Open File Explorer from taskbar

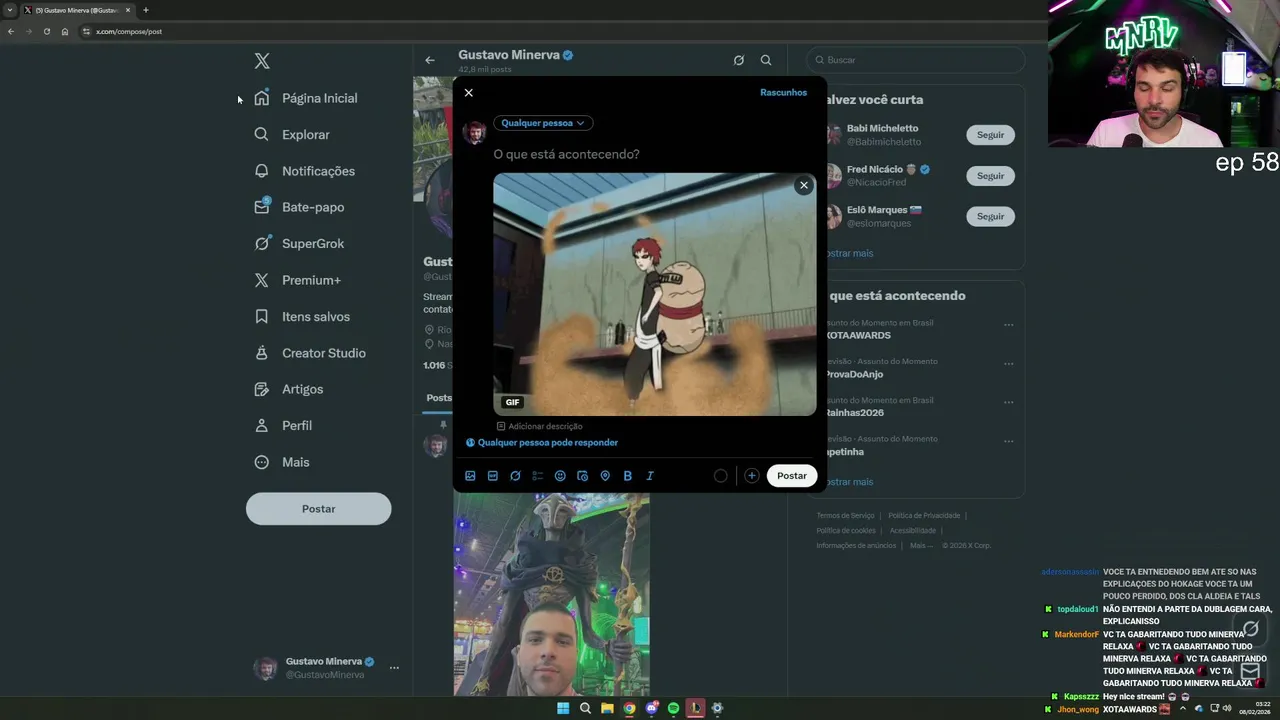pyautogui.click(x=607, y=708)
